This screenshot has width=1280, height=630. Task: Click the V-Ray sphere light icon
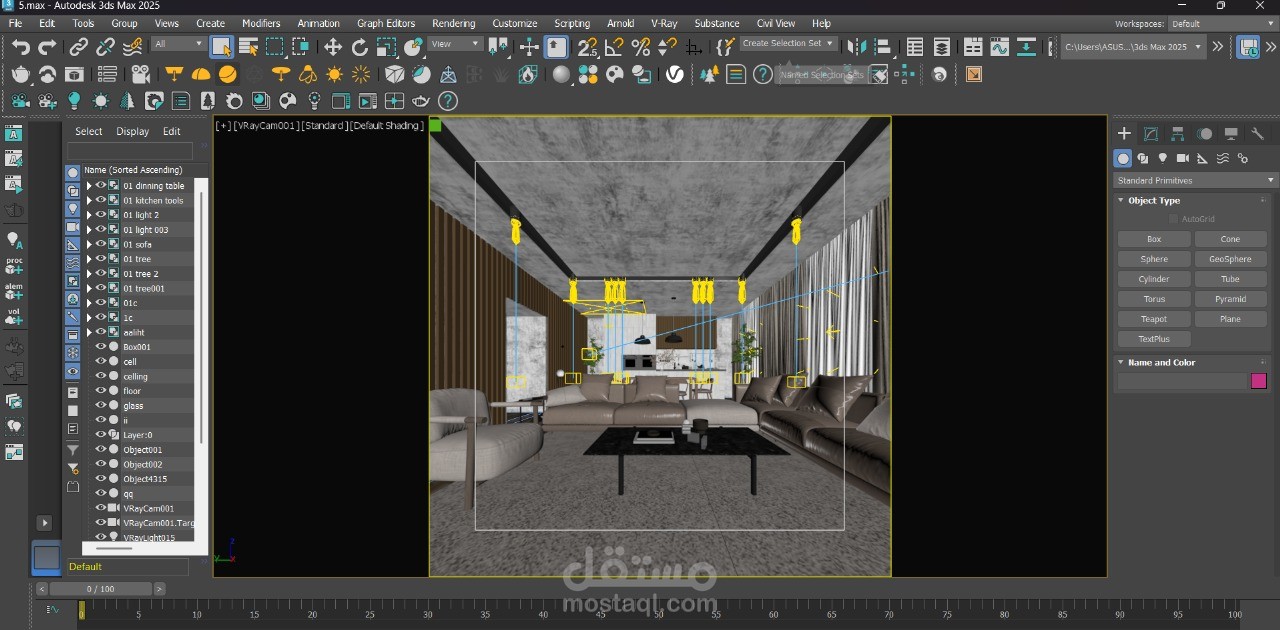(x=228, y=74)
